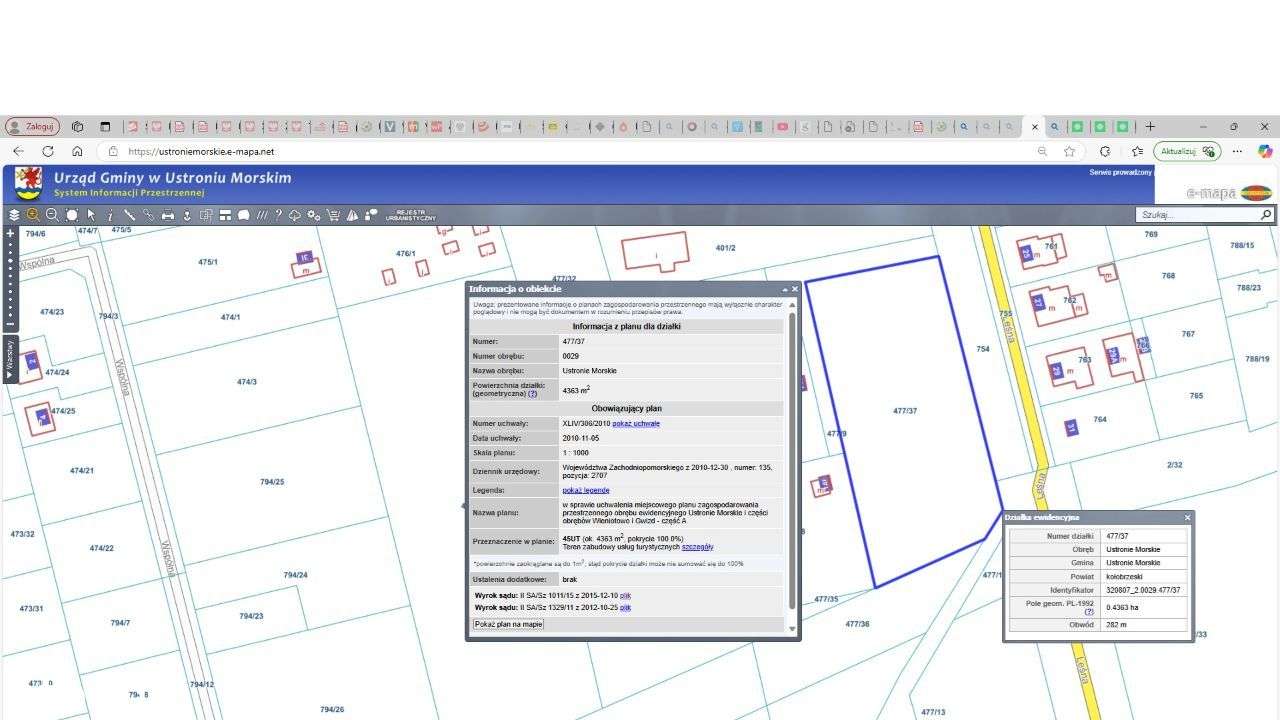
Task: Collapse the Informacja o obiekcie panel
Action: 785,289
